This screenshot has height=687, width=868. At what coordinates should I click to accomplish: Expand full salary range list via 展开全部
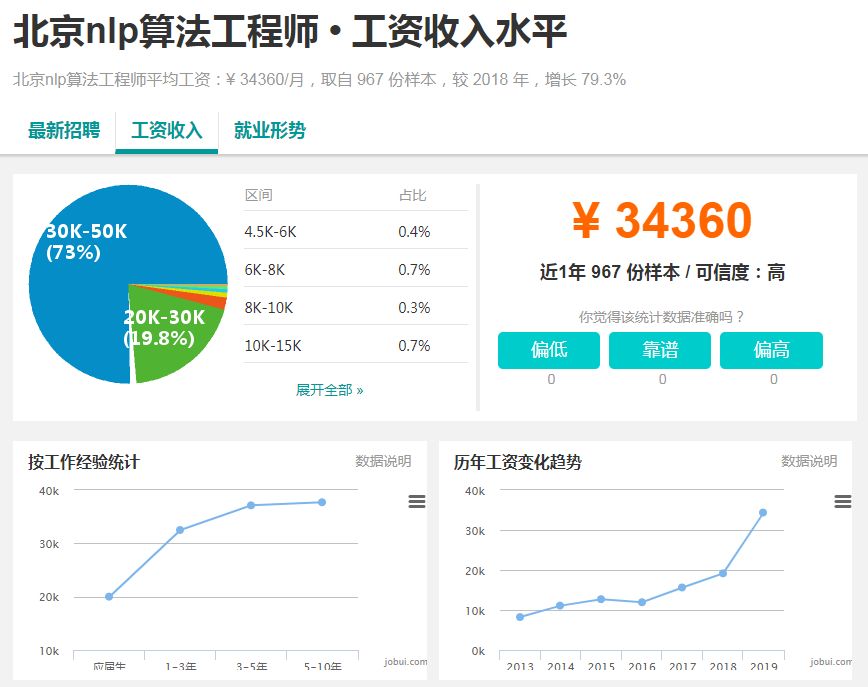tap(329, 390)
